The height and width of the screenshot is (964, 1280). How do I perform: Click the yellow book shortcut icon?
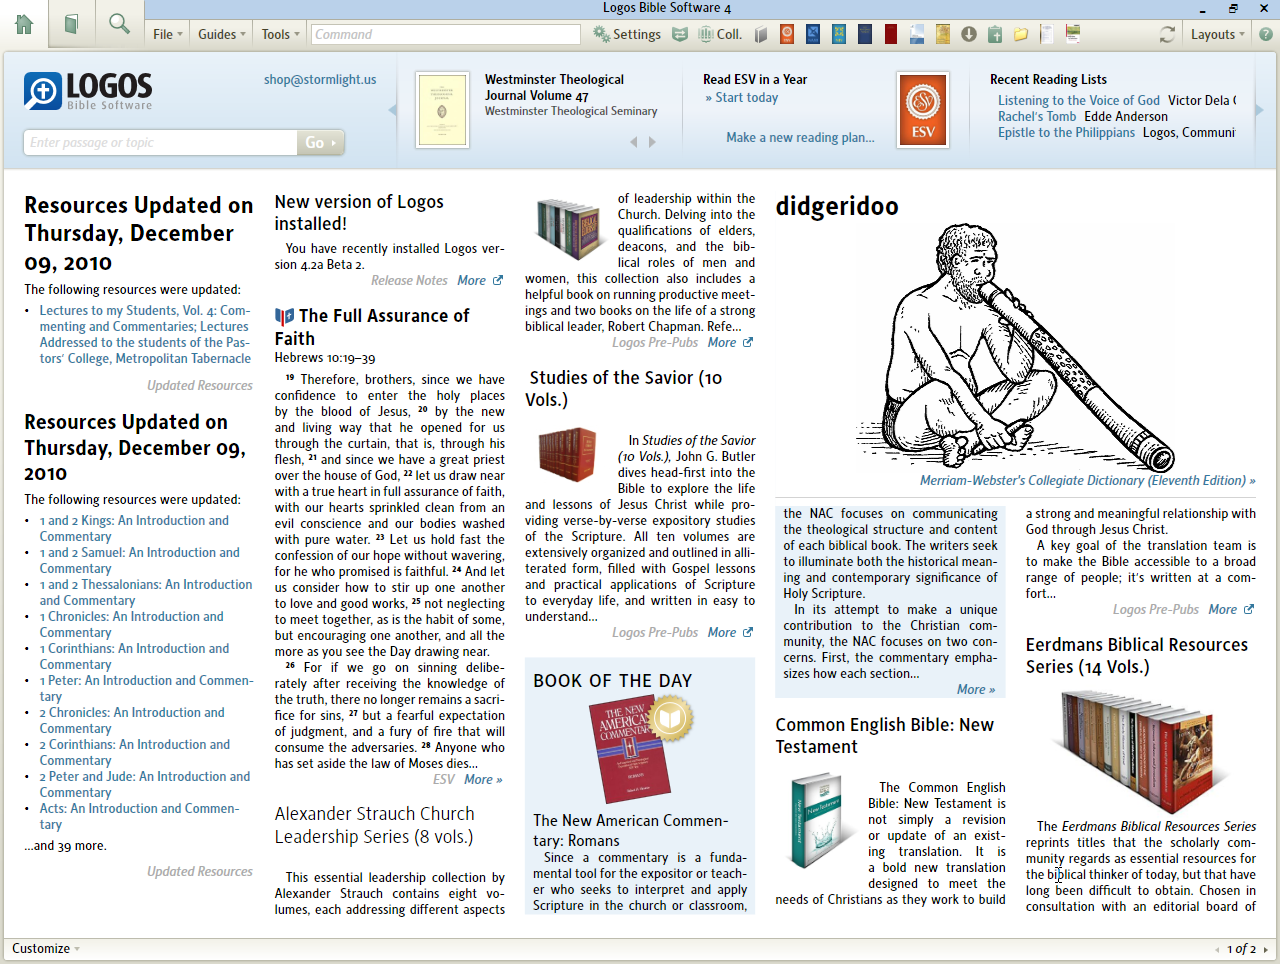[943, 34]
